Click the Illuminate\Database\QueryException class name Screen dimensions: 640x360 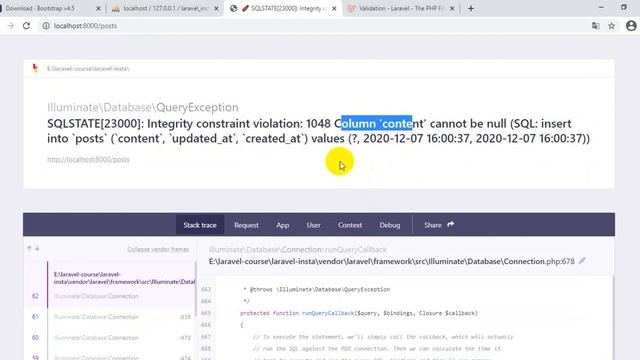click(x=143, y=107)
